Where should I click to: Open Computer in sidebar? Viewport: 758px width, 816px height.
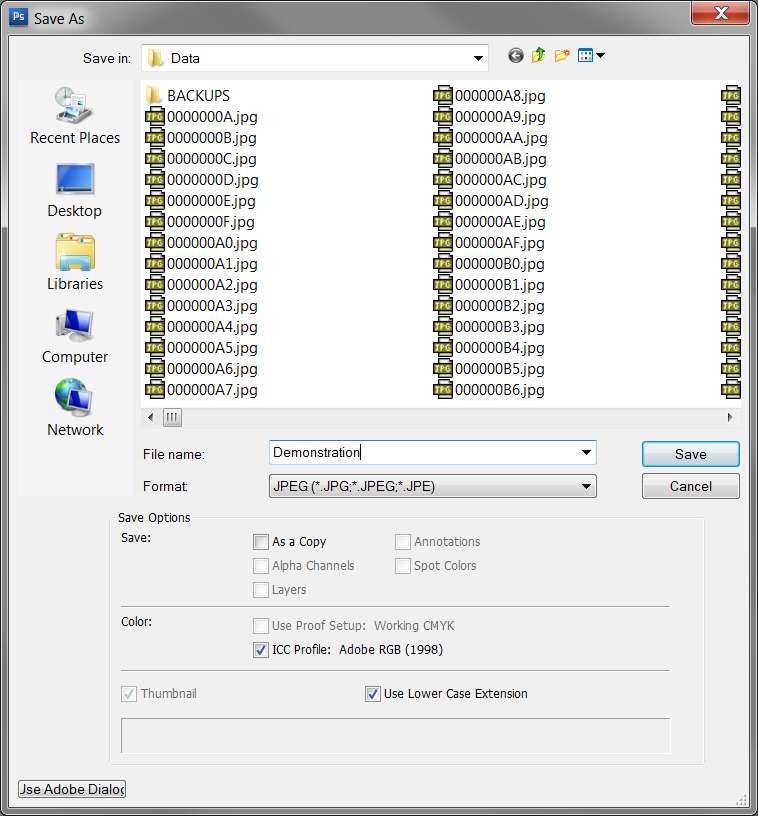tap(75, 335)
